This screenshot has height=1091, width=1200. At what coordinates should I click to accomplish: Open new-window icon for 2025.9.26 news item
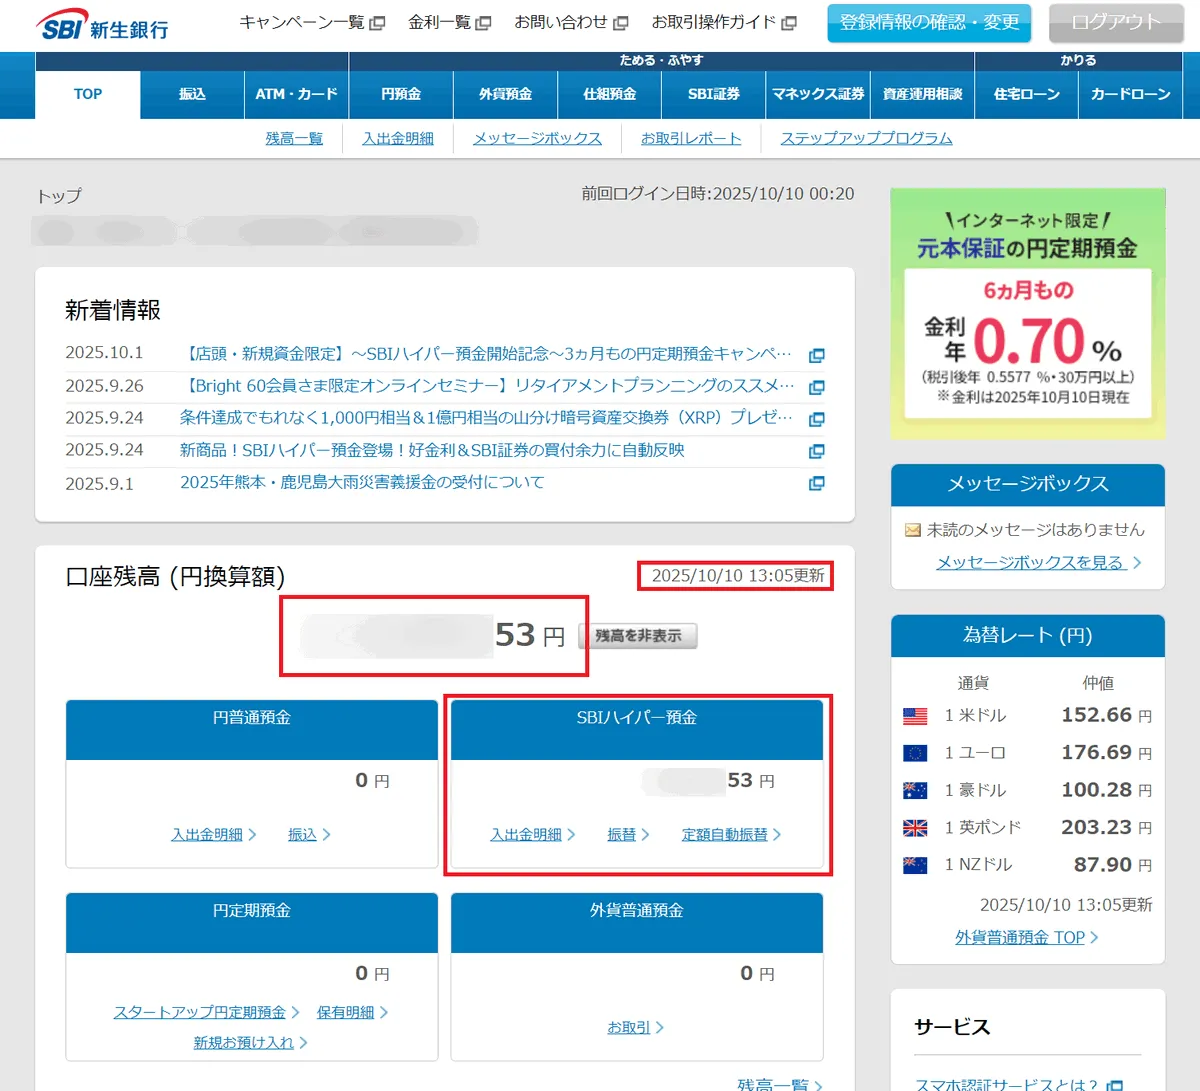coord(816,387)
